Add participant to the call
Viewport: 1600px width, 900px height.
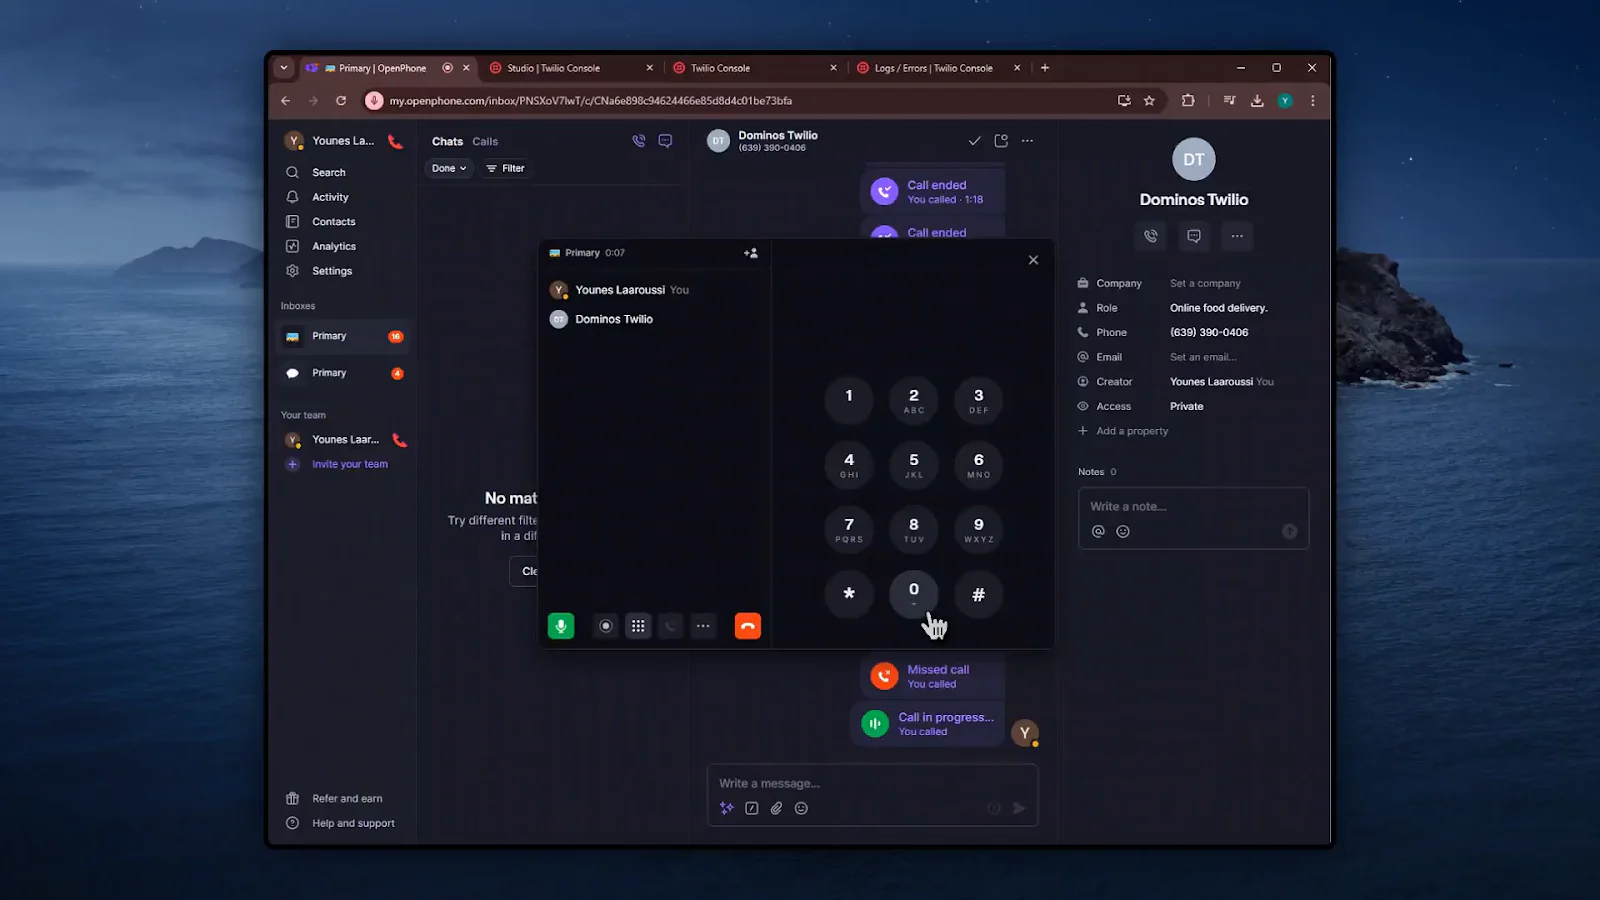point(751,253)
